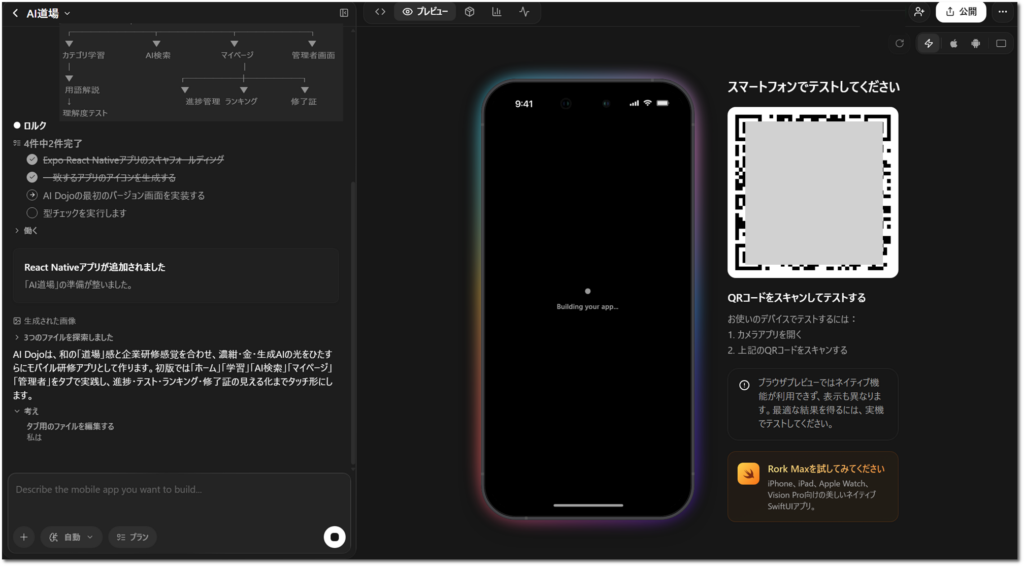Screen dimensions: 1024x566
Task: Select the Android platform icon
Action: [x=976, y=43]
